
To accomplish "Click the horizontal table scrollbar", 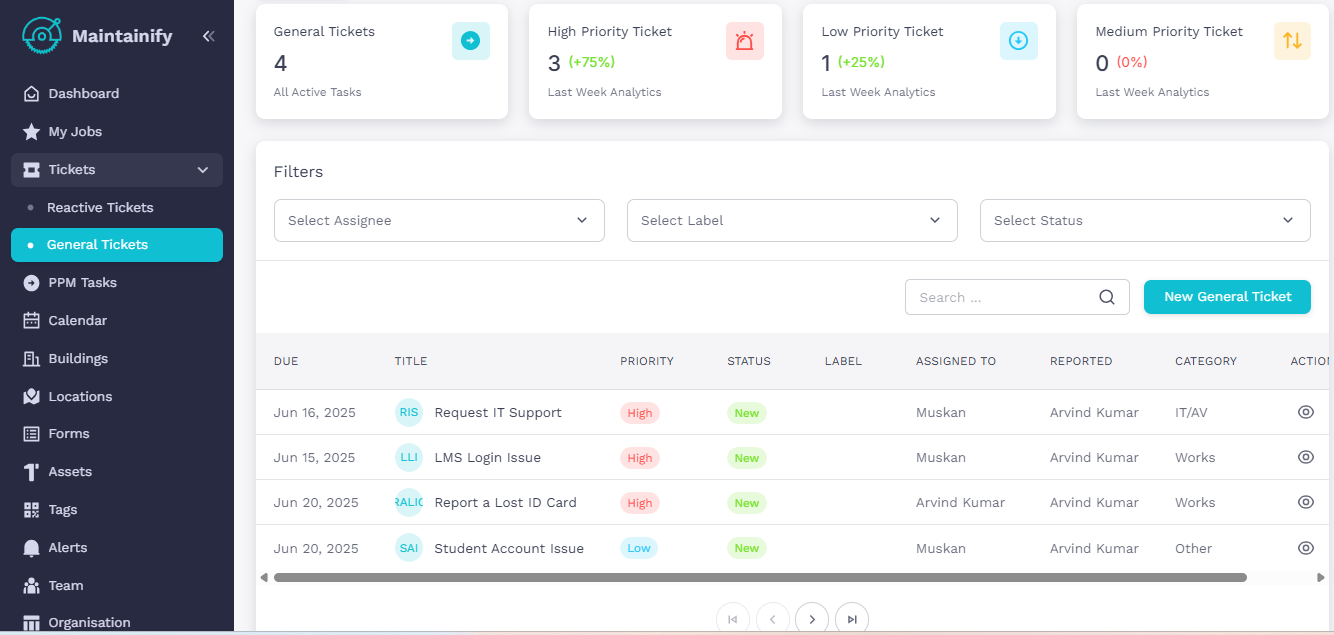I will [x=760, y=577].
